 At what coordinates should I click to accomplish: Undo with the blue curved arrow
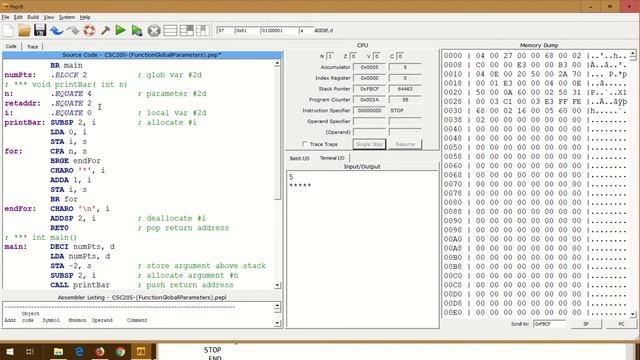[57, 31]
